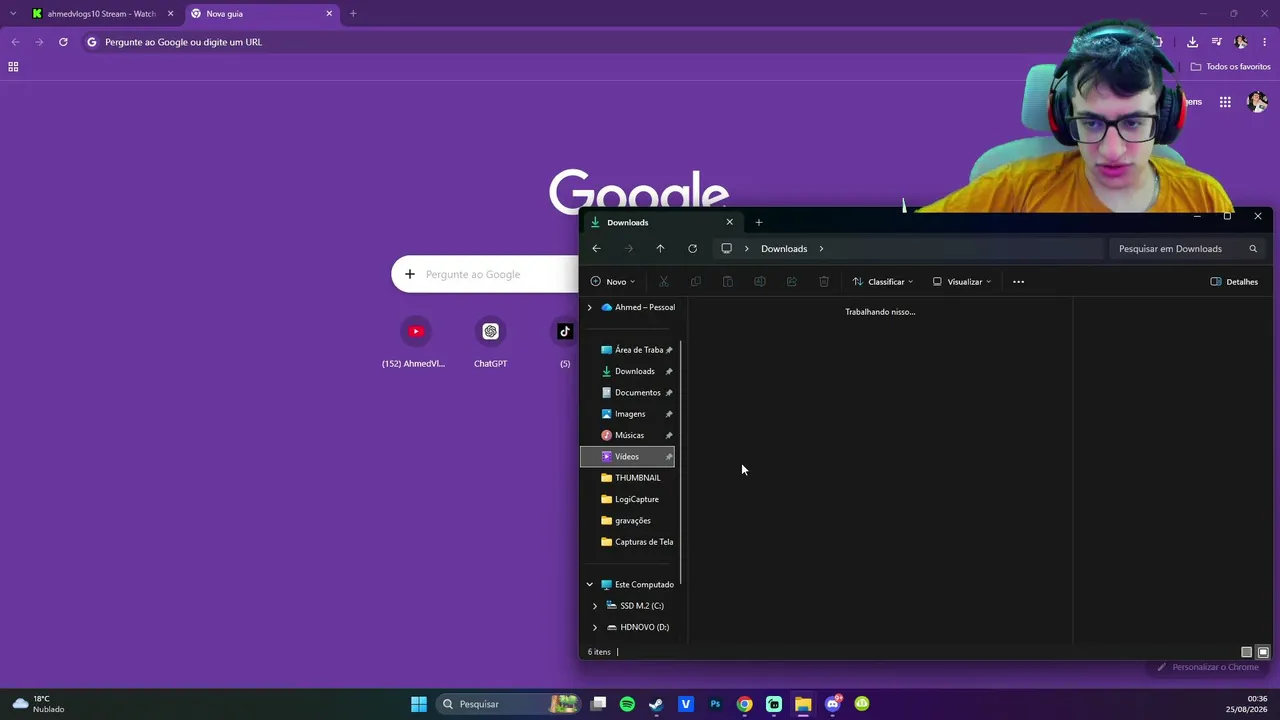
Task: Expand the SSD M.2 (C:) drive
Action: click(x=595, y=606)
